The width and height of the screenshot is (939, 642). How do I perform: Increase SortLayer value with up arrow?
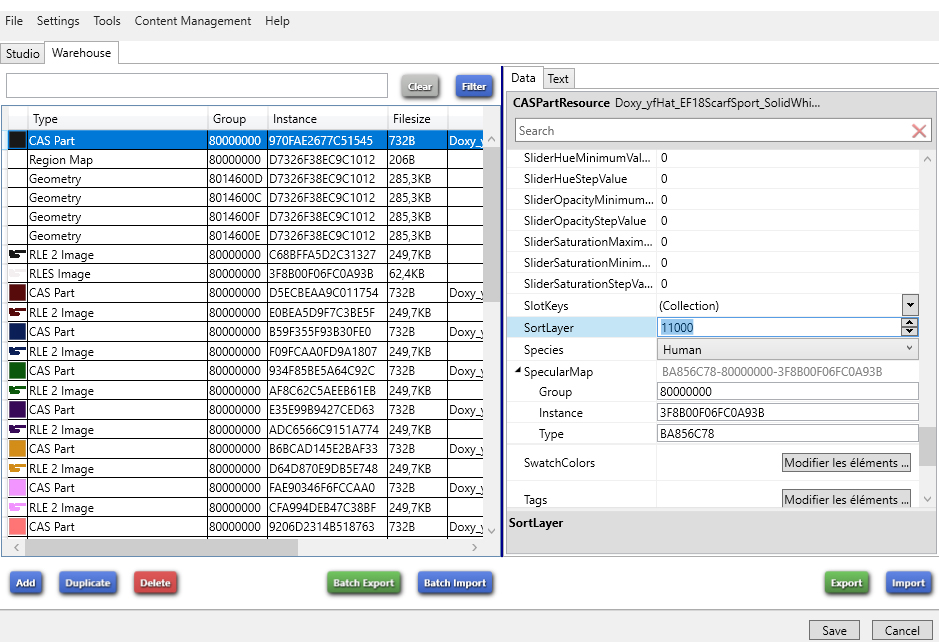[910, 322]
